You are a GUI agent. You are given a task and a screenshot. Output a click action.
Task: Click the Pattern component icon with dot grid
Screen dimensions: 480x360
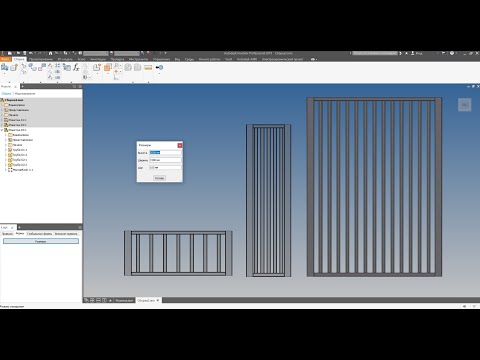58,66
